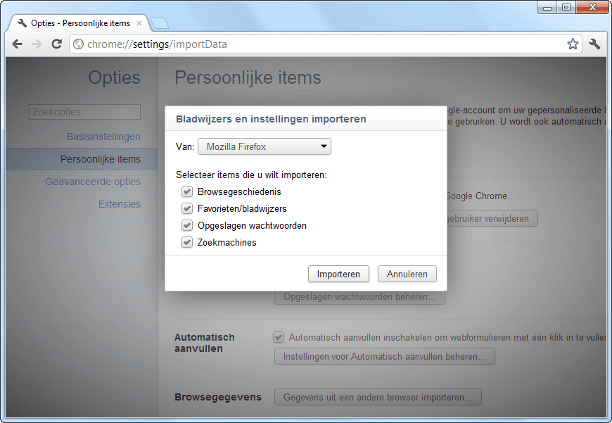Click the Zoekopties search field
The image size is (612, 423).
coord(85,112)
